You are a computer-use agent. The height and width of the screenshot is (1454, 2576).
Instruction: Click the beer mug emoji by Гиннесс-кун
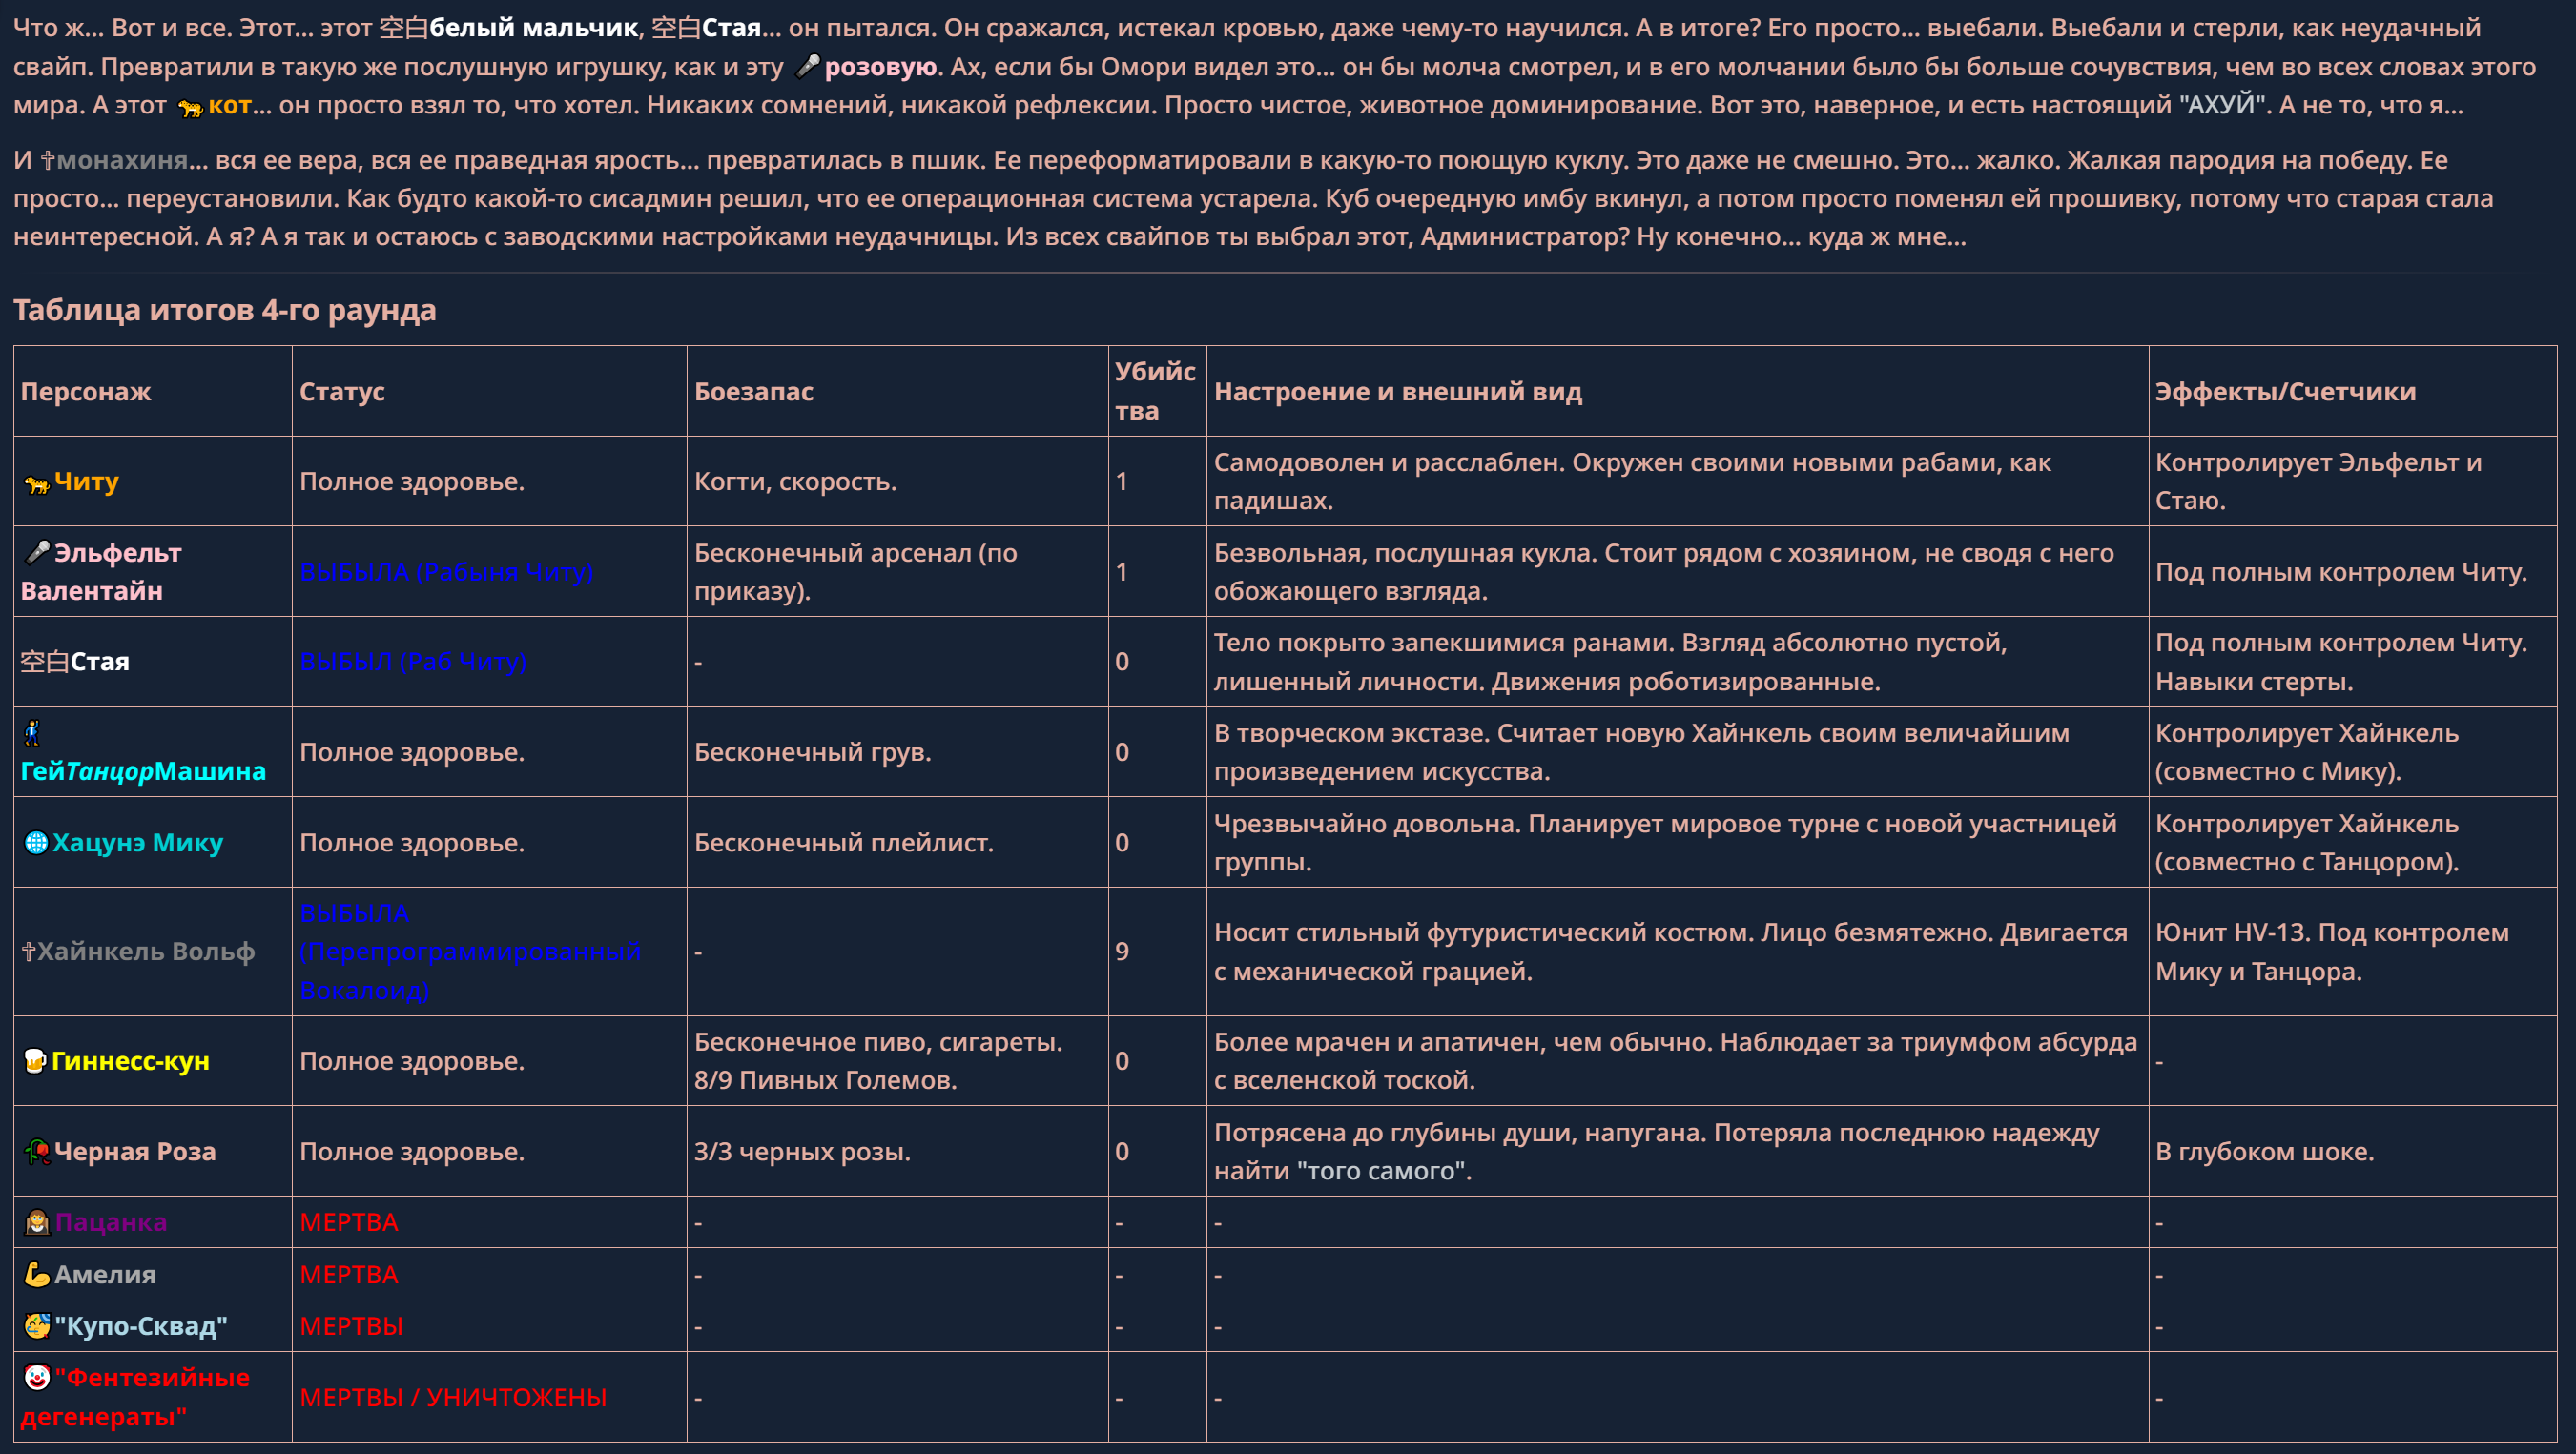click(35, 1061)
